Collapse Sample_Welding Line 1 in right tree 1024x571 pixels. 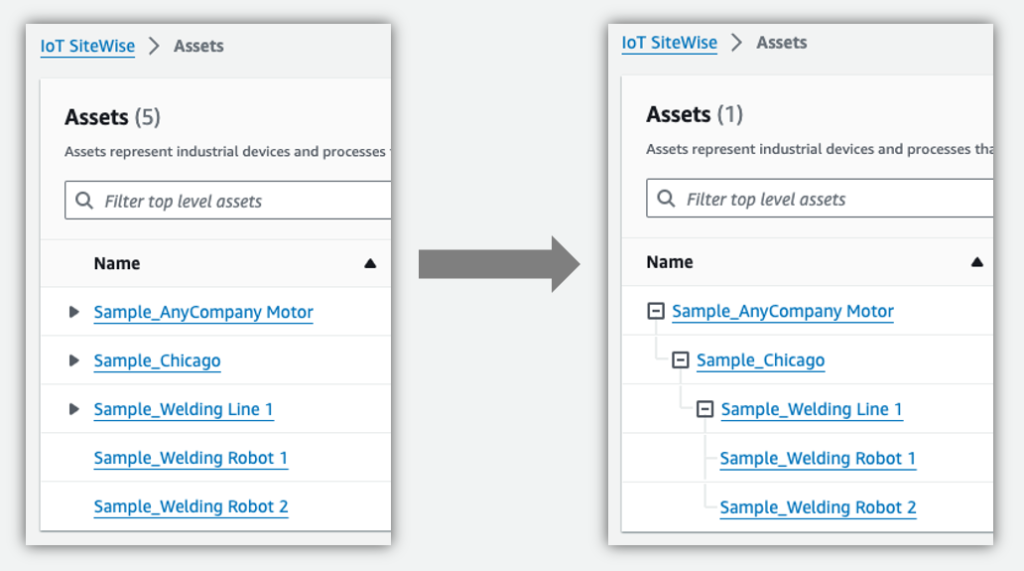tap(705, 409)
